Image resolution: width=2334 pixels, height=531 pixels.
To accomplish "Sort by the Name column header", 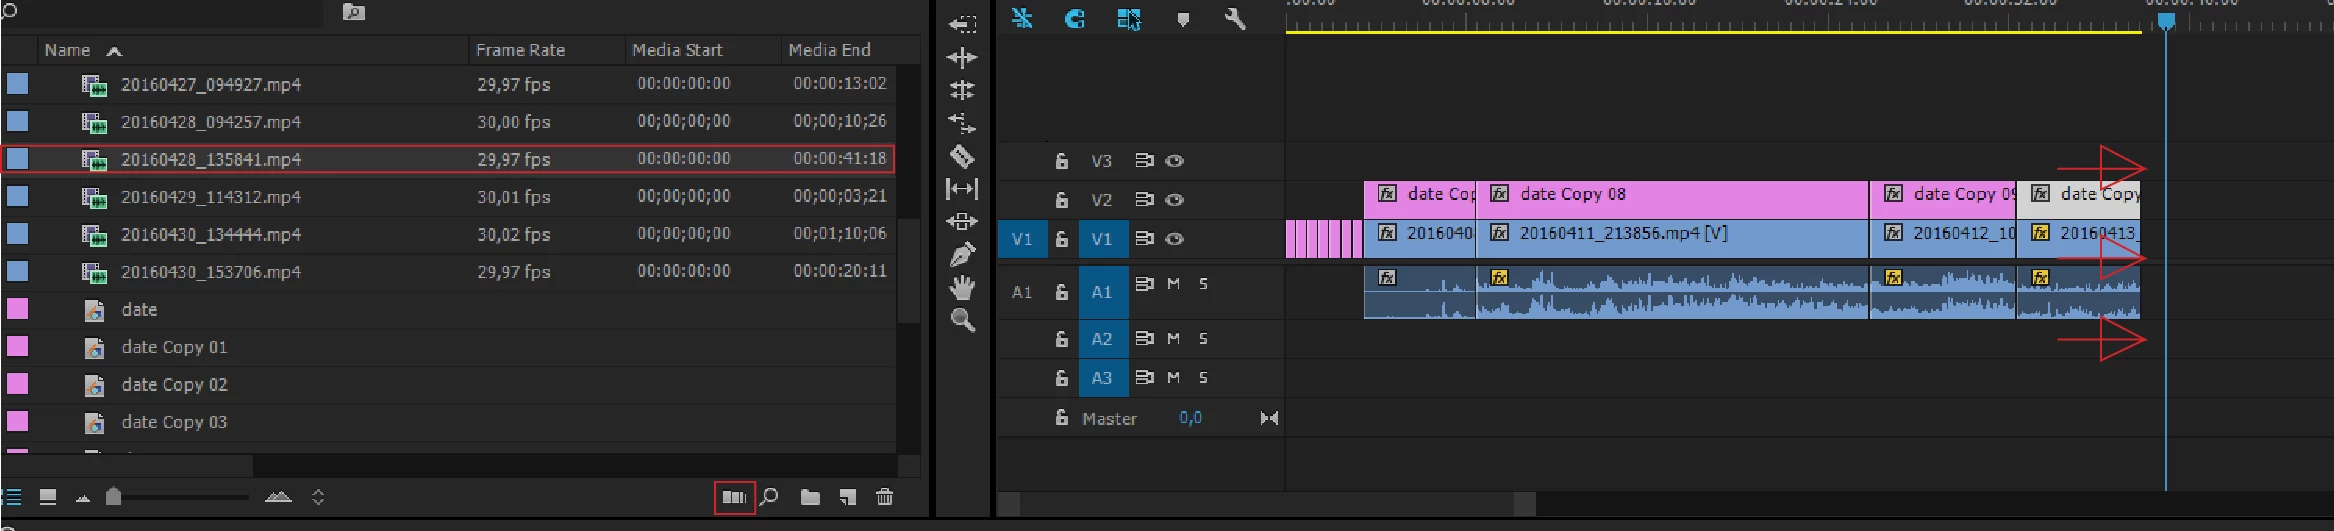I will pos(67,50).
